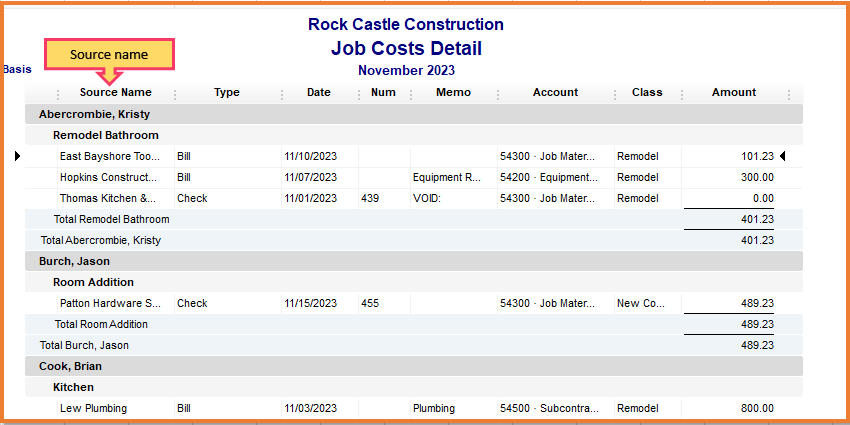The width and height of the screenshot is (850, 425).
Task: Select the Remodel Bathroom job row
Action: pyautogui.click(x=106, y=135)
